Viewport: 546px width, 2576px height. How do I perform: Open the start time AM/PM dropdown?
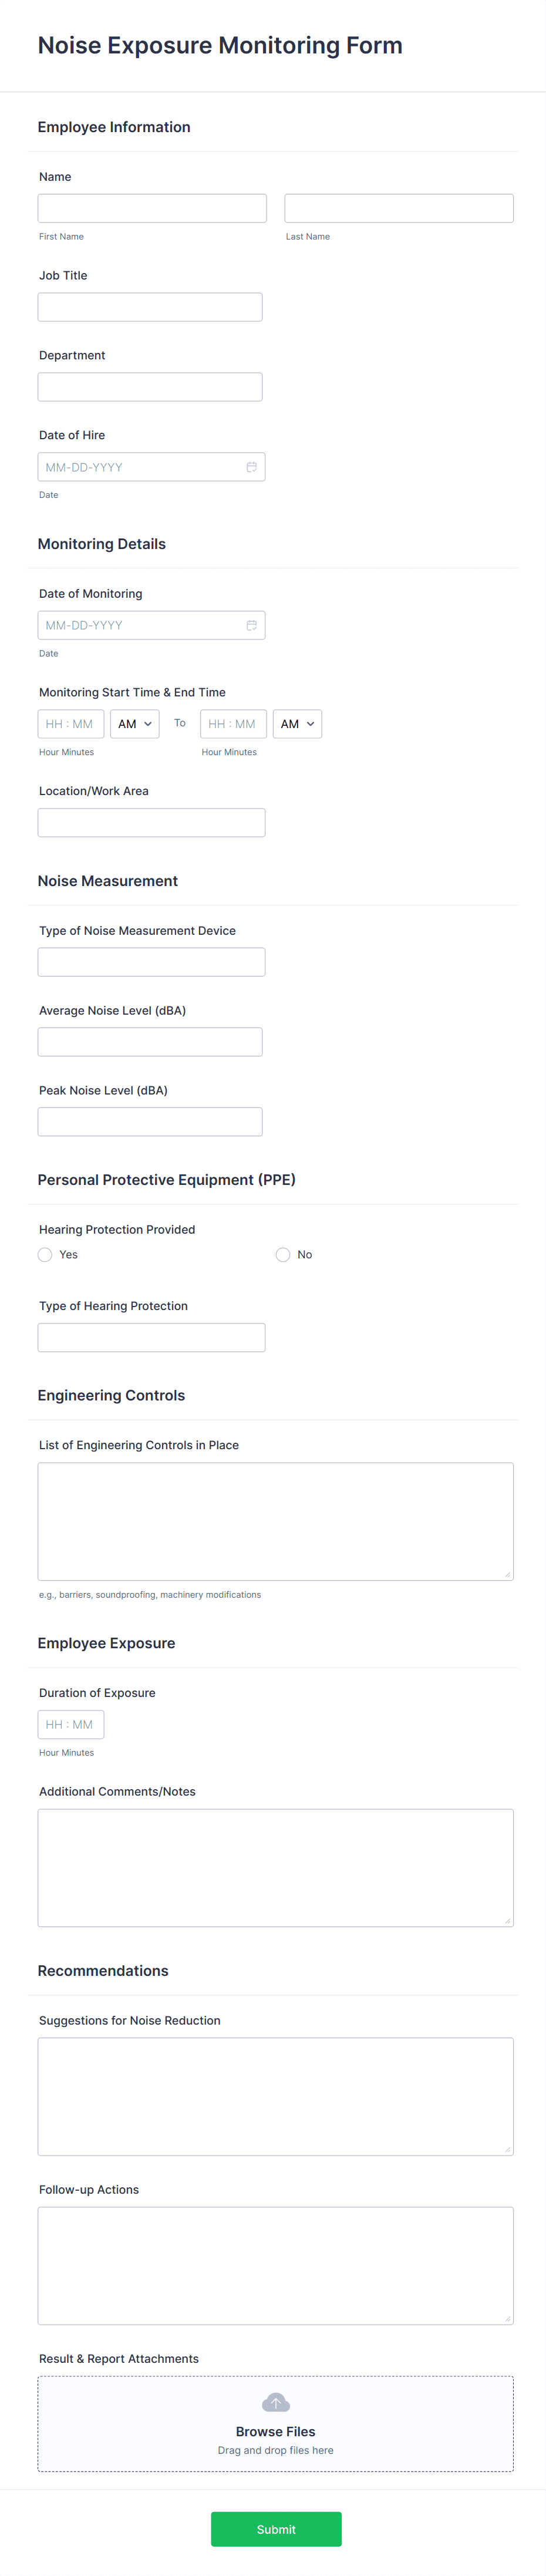point(134,723)
